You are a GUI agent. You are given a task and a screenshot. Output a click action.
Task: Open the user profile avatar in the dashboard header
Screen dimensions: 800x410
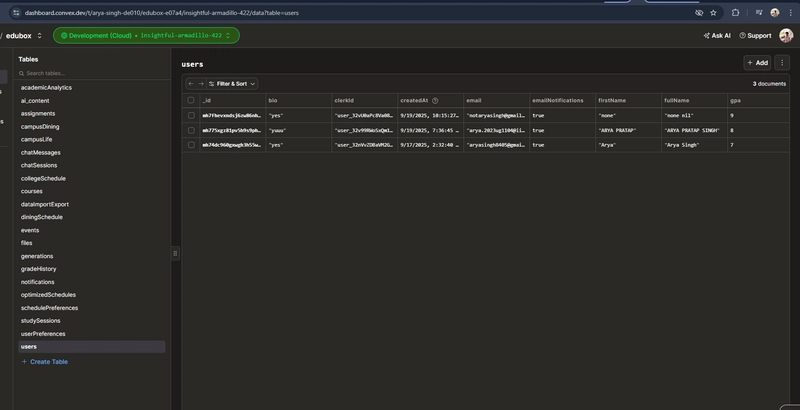click(x=786, y=36)
